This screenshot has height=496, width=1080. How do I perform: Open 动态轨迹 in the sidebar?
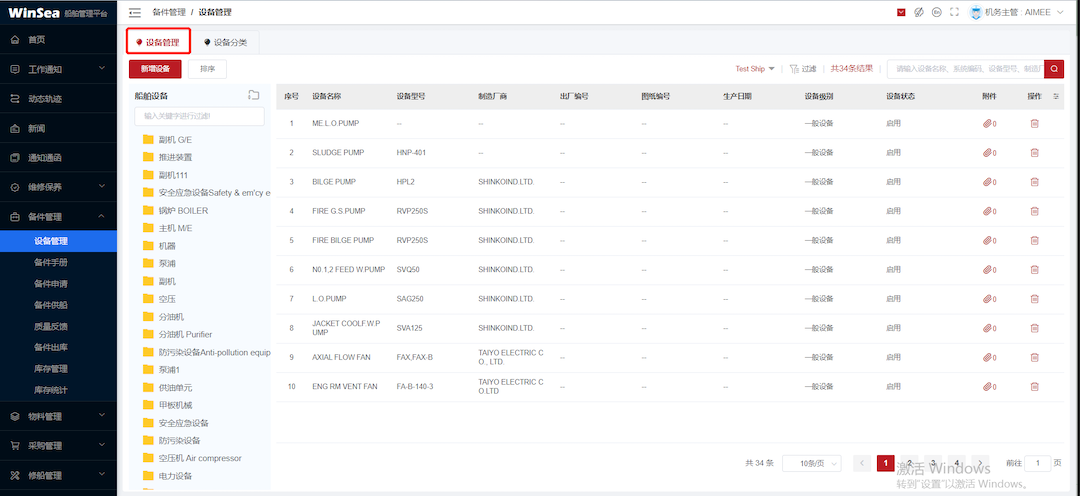point(59,99)
